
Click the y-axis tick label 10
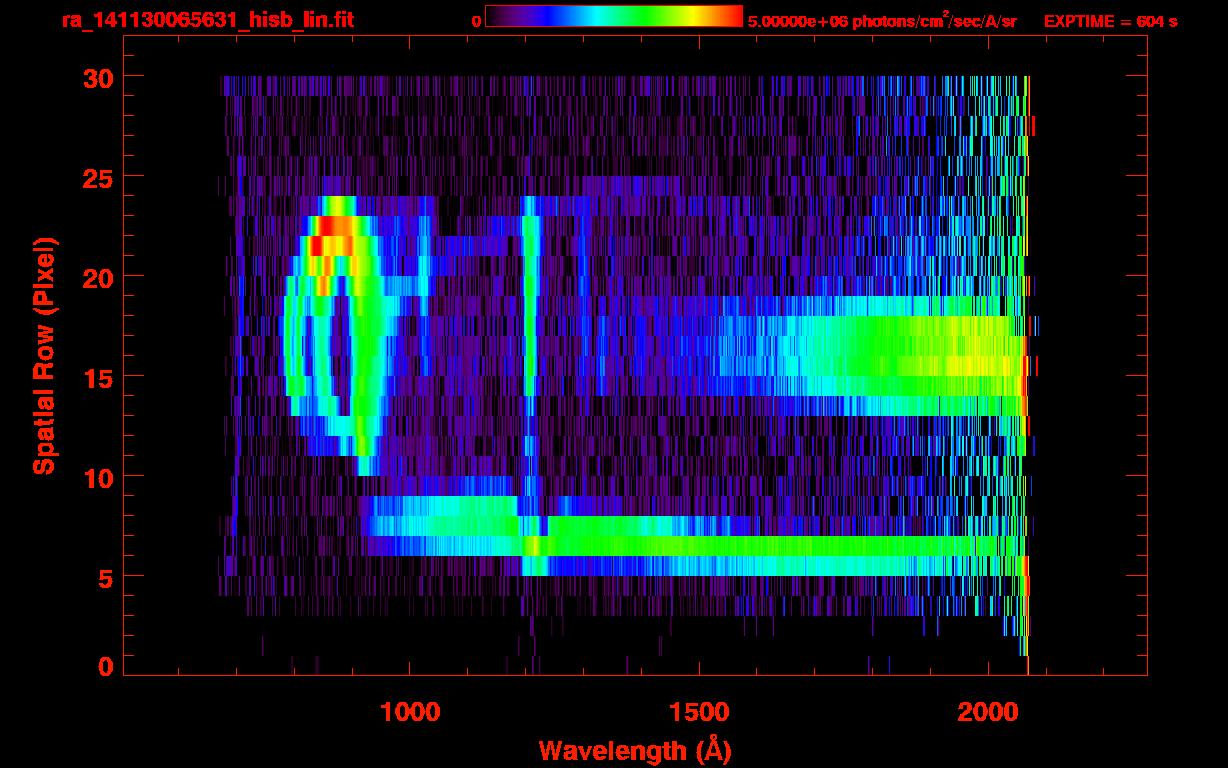(x=97, y=477)
